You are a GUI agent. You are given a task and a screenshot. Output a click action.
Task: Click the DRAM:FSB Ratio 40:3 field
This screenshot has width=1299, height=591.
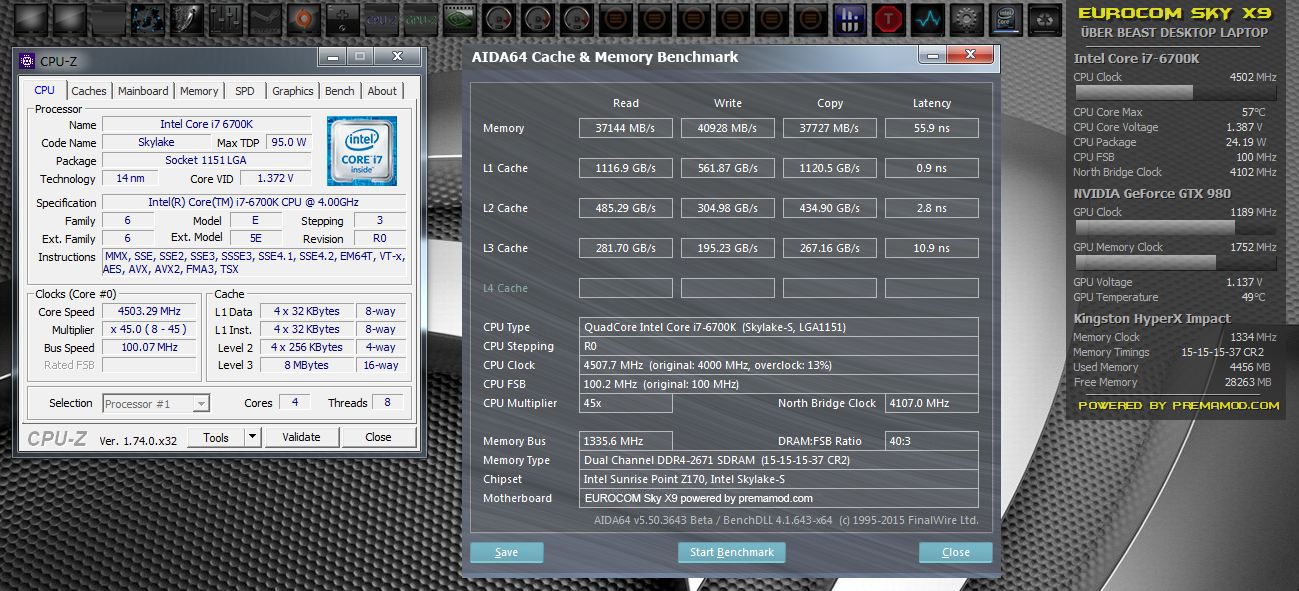pyautogui.click(x=932, y=441)
